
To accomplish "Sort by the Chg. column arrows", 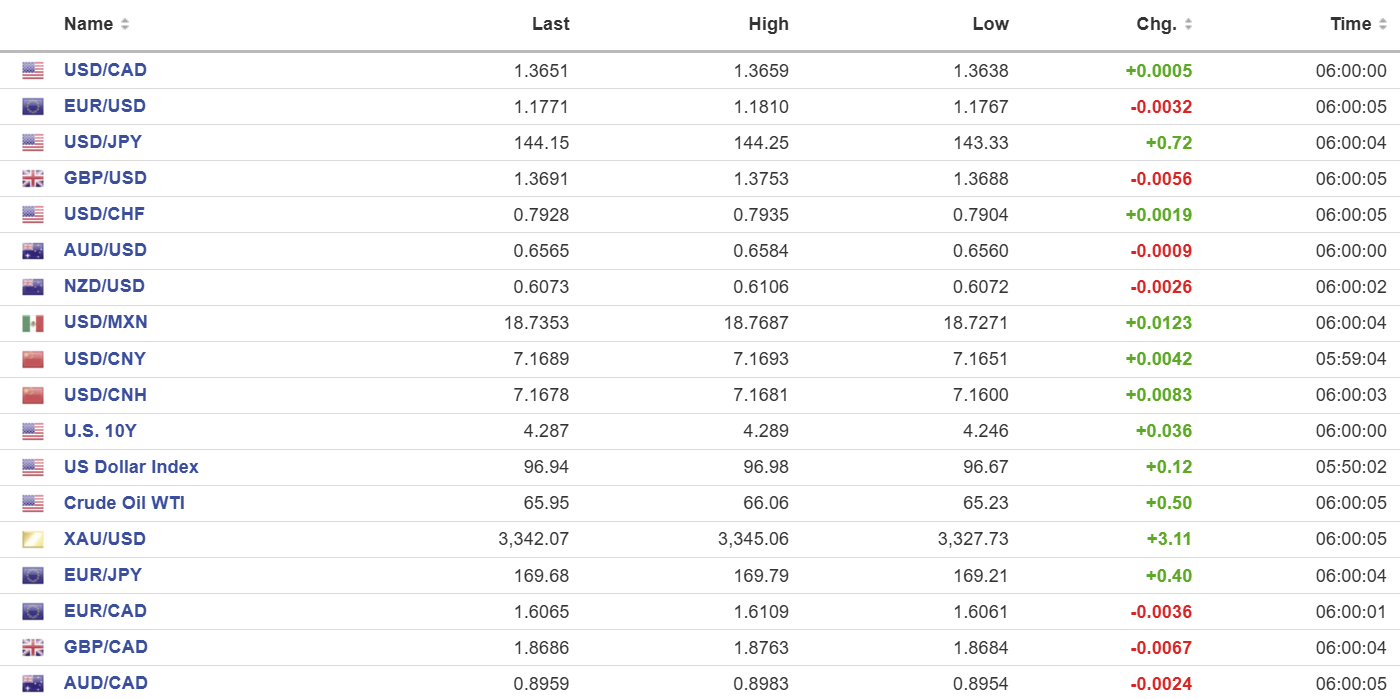I will coord(1188,24).
